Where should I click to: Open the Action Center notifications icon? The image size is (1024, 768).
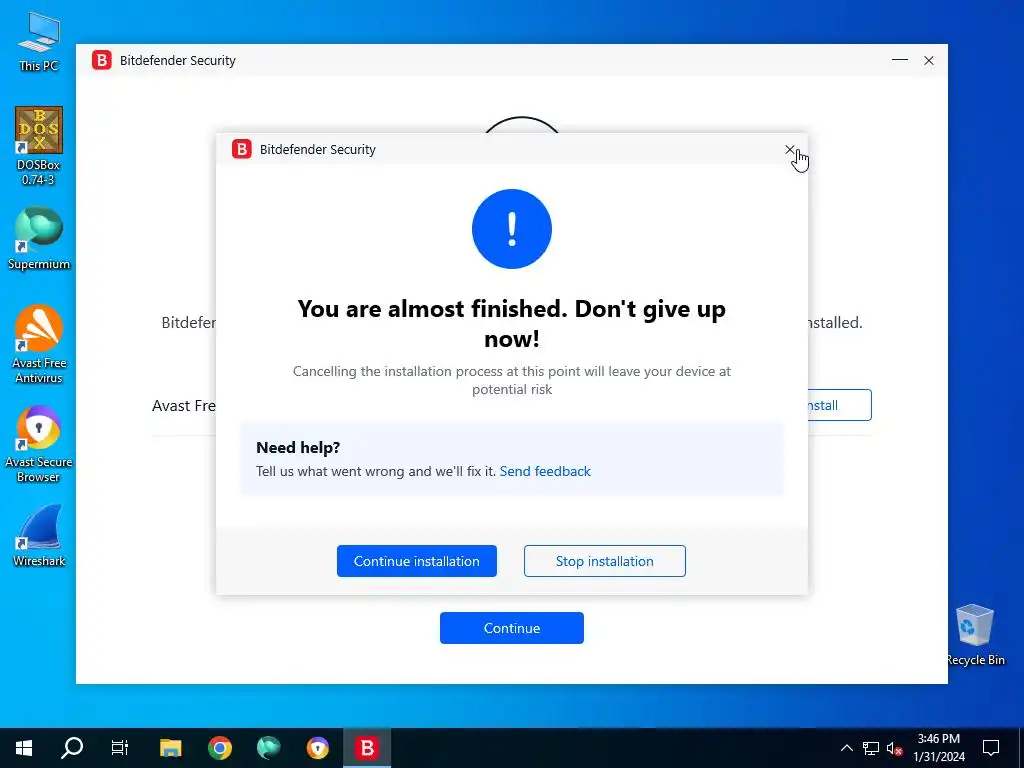click(x=991, y=748)
